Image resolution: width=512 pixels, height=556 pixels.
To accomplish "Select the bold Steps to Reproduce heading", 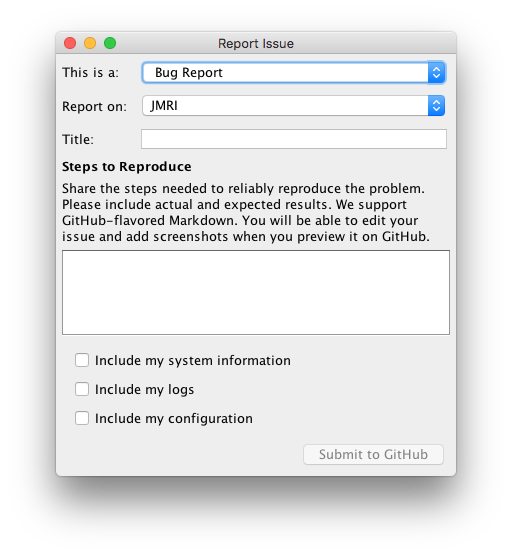I will point(127,167).
